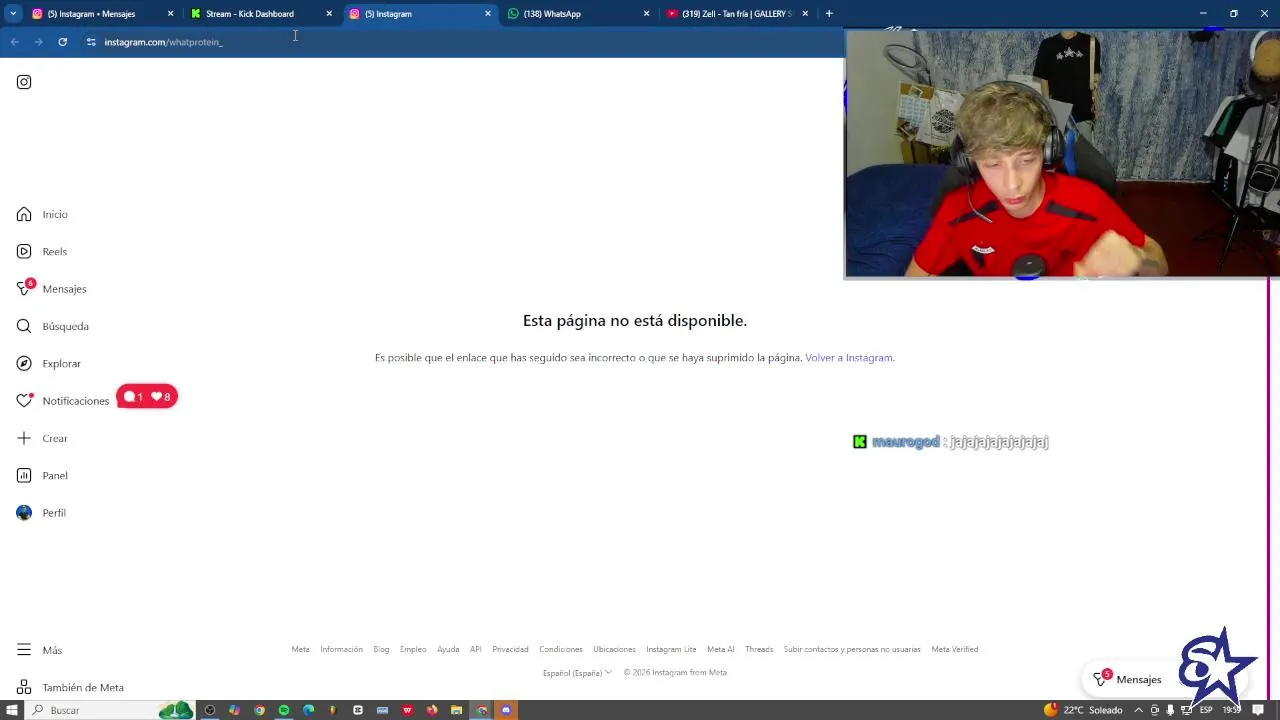Click the API footer link

pyautogui.click(x=476, y=649)
